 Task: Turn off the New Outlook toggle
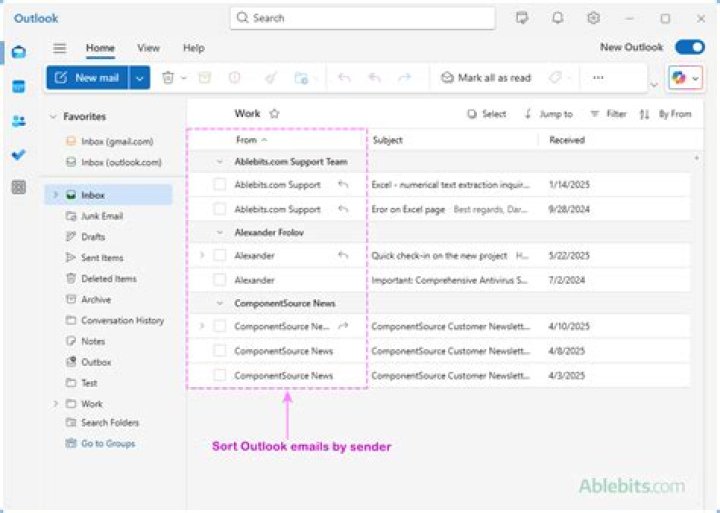point(690,47)
